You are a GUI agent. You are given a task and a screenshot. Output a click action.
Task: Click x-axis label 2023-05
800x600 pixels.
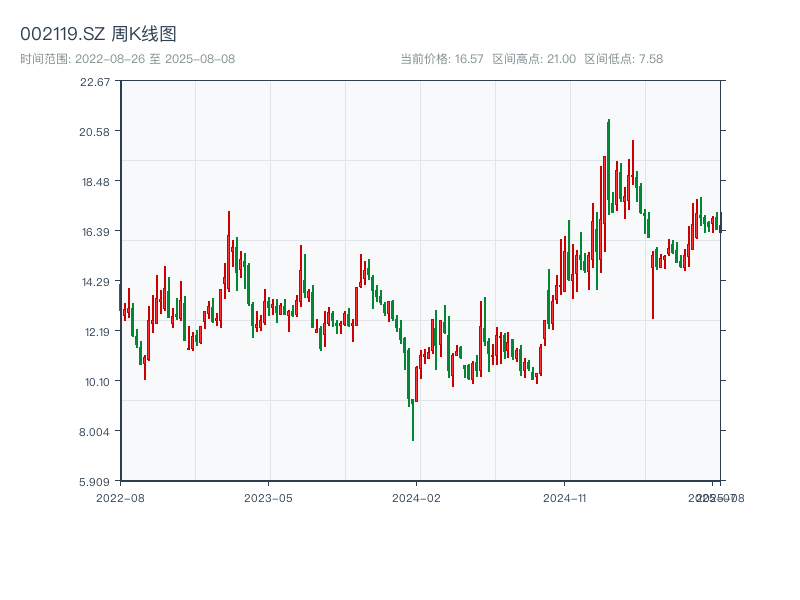pyautogui.click(x=268, y=498)
